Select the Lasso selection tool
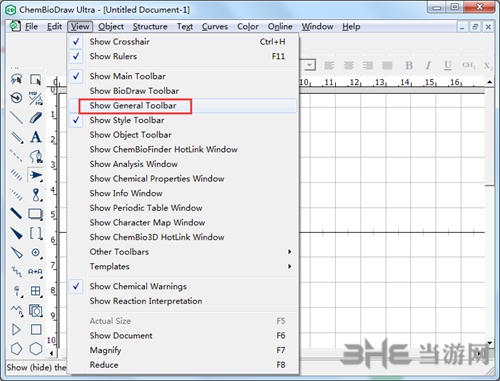Screen dimensions: 500x381 (x=16, y=79)
